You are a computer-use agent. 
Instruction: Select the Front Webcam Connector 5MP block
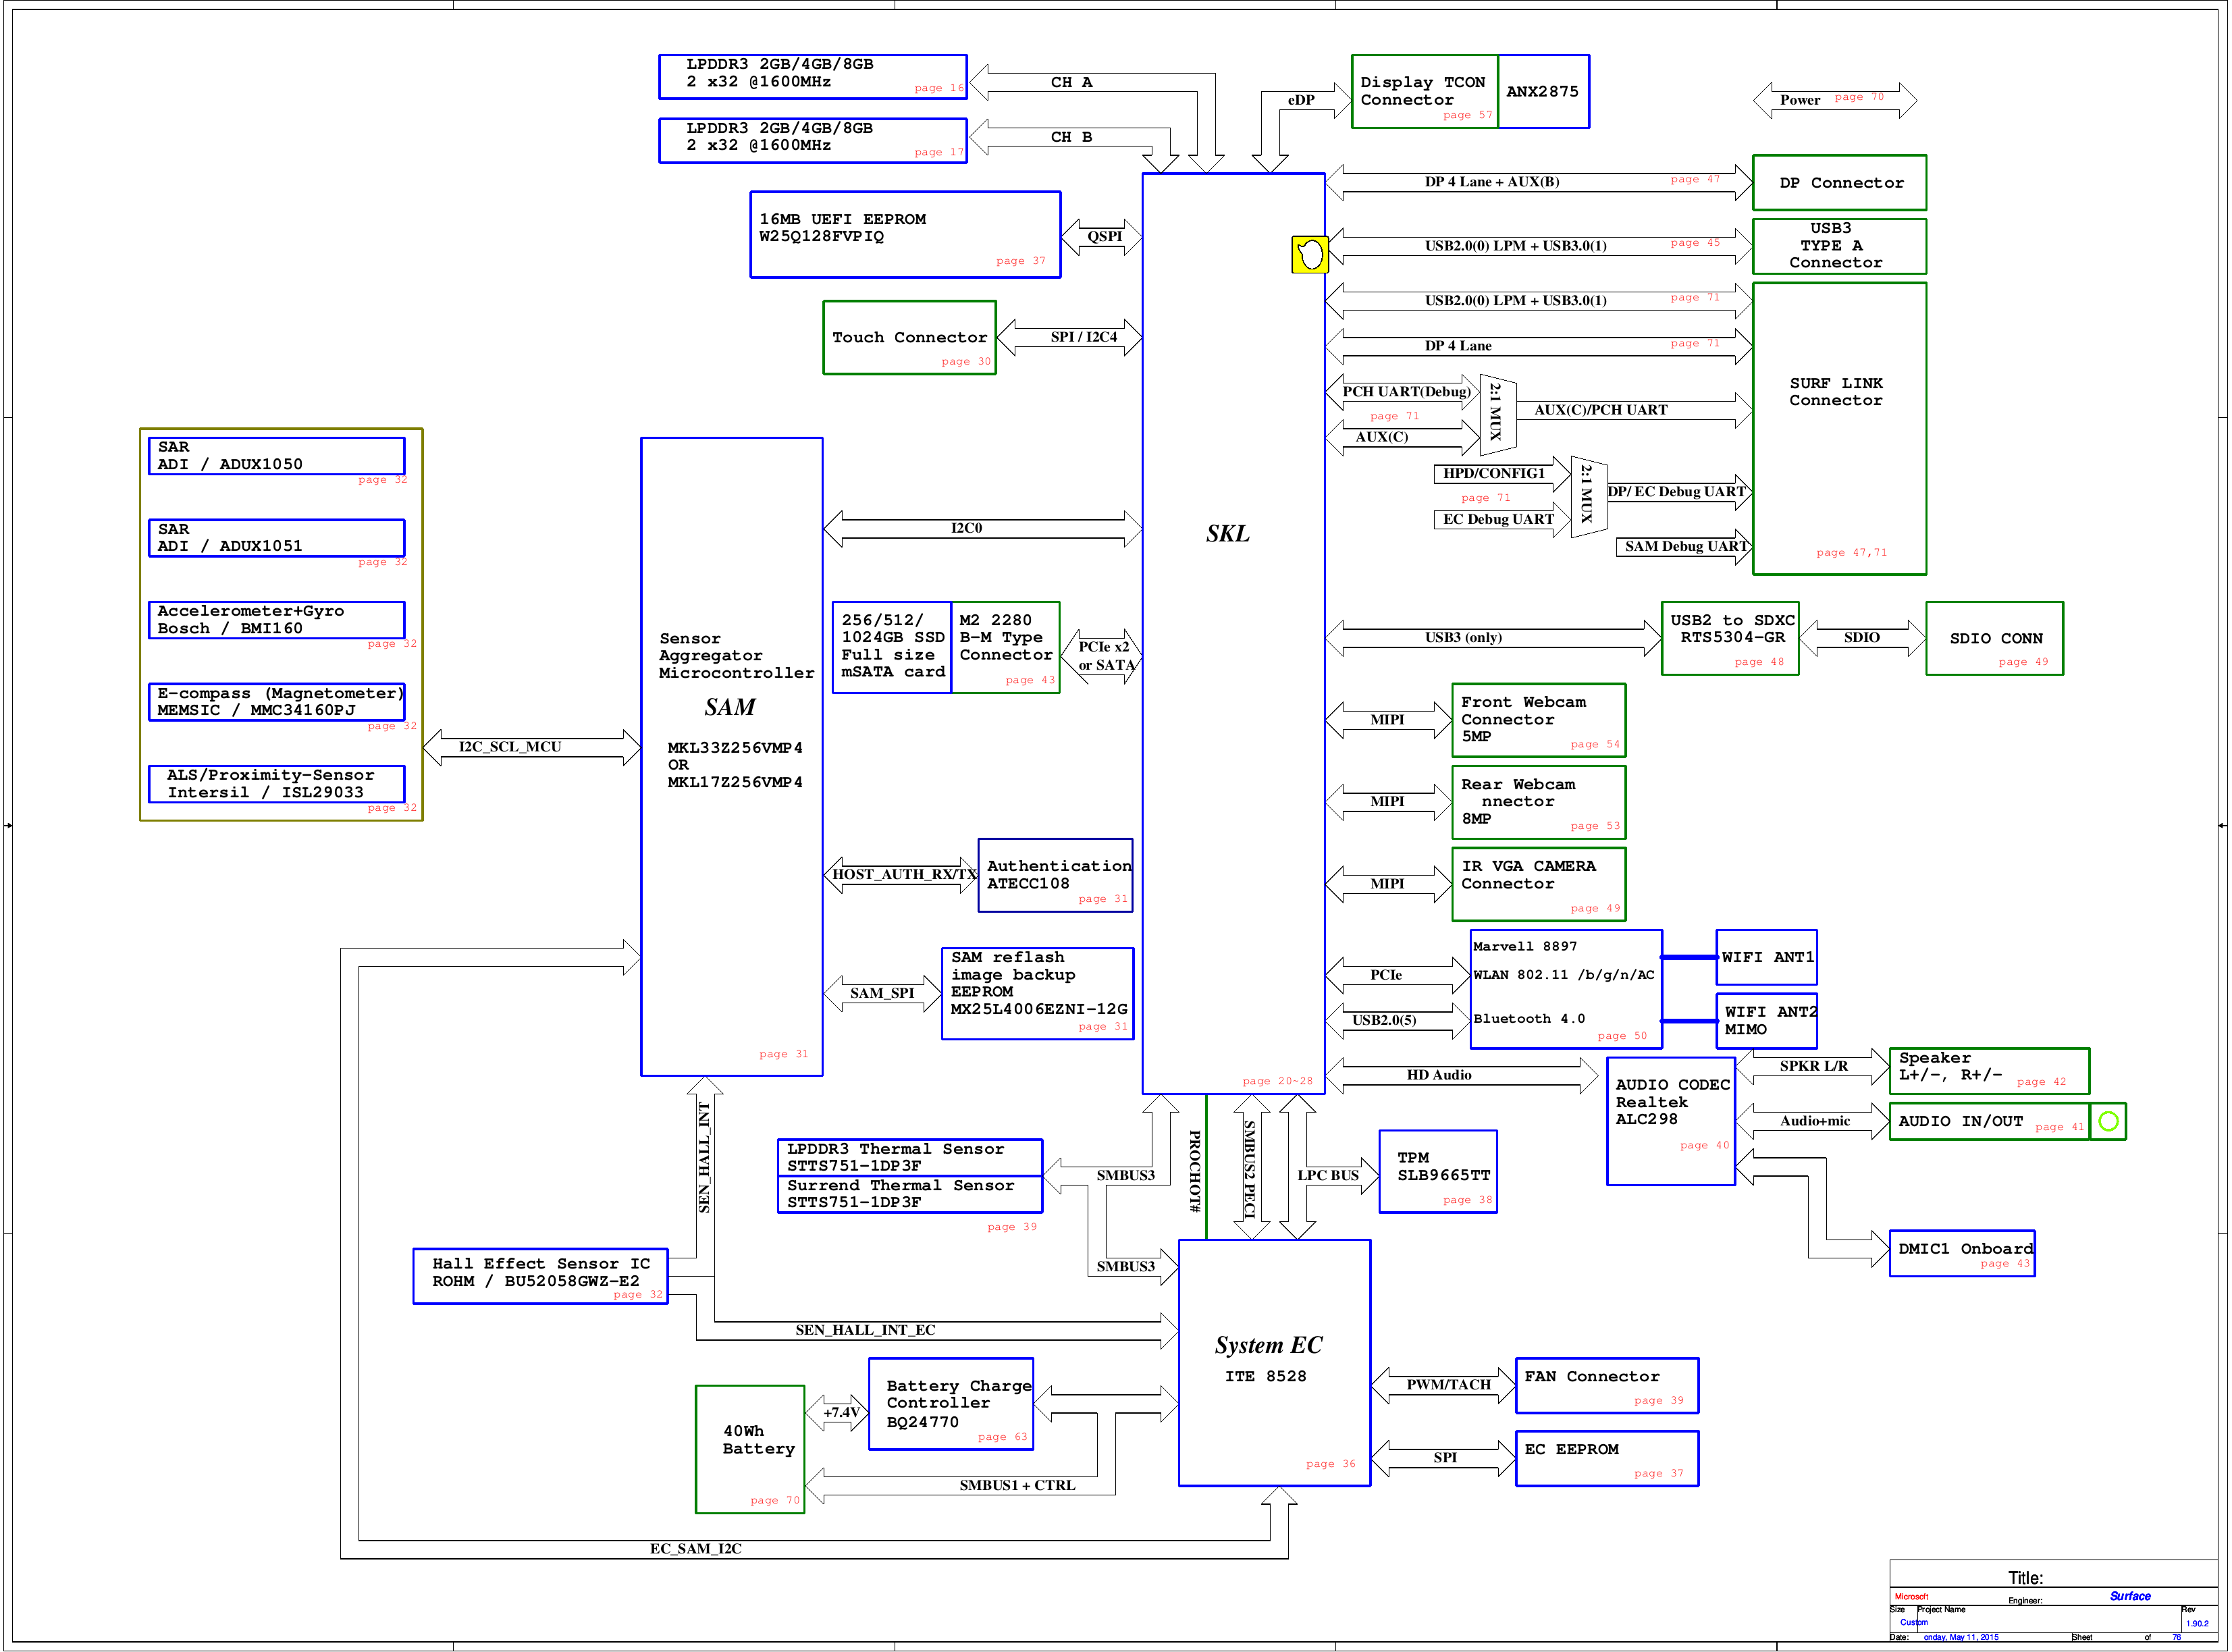(x=1538, y=721)
